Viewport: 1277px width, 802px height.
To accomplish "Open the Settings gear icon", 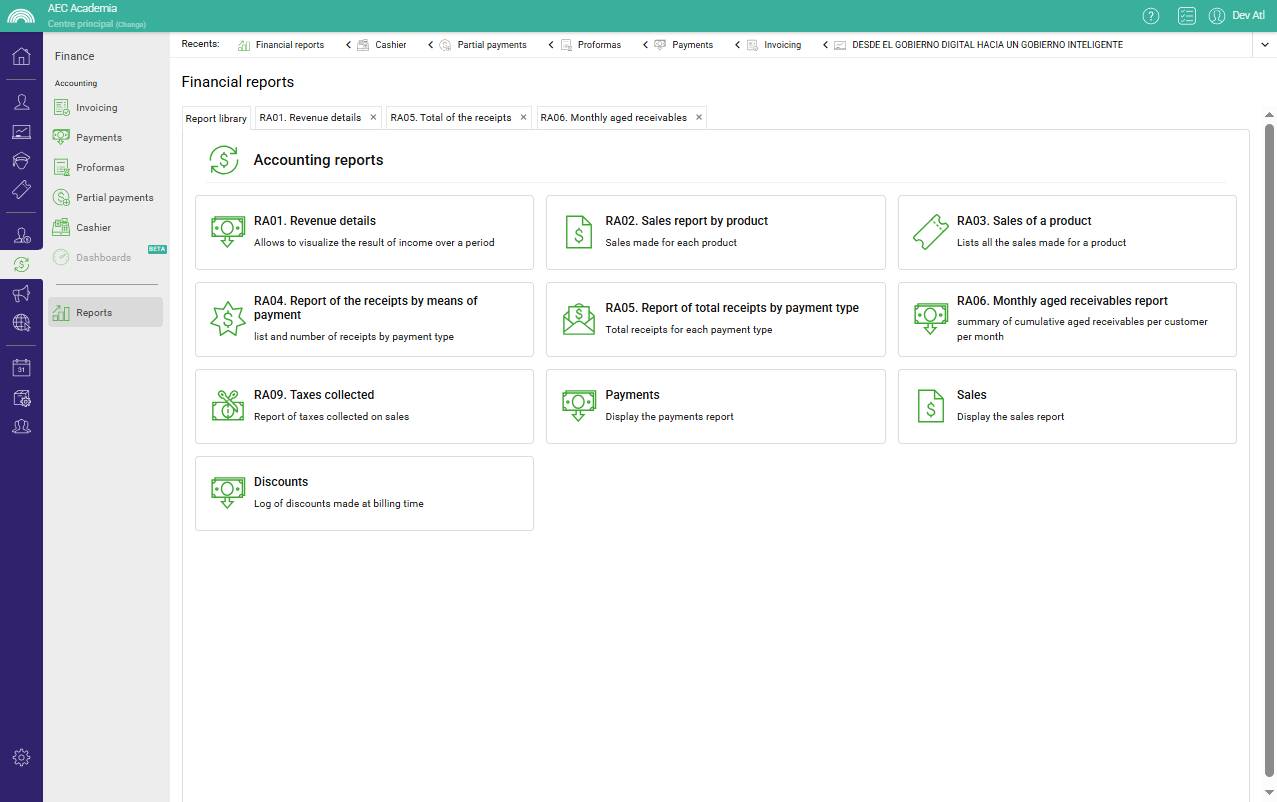I will point(21,757).
